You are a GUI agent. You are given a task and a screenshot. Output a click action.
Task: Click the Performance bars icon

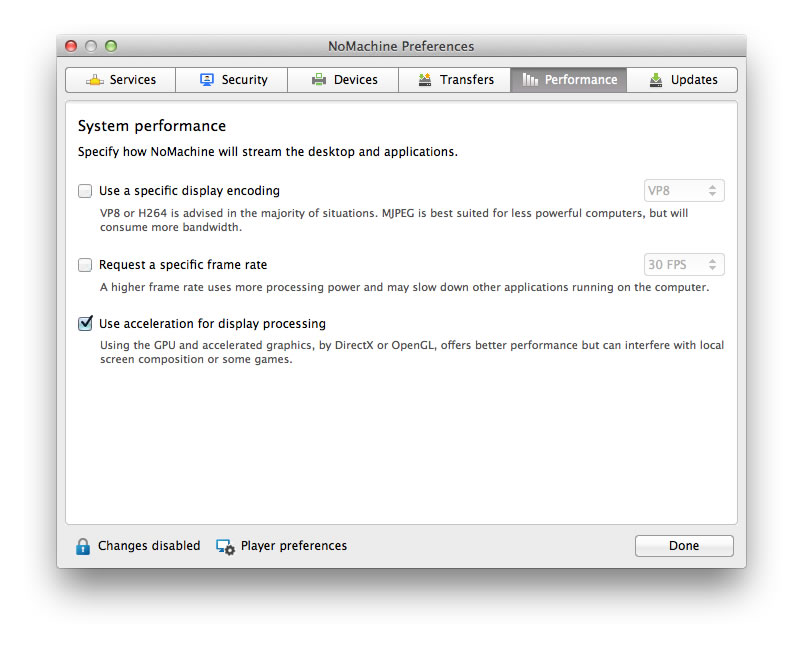[530, 80]
